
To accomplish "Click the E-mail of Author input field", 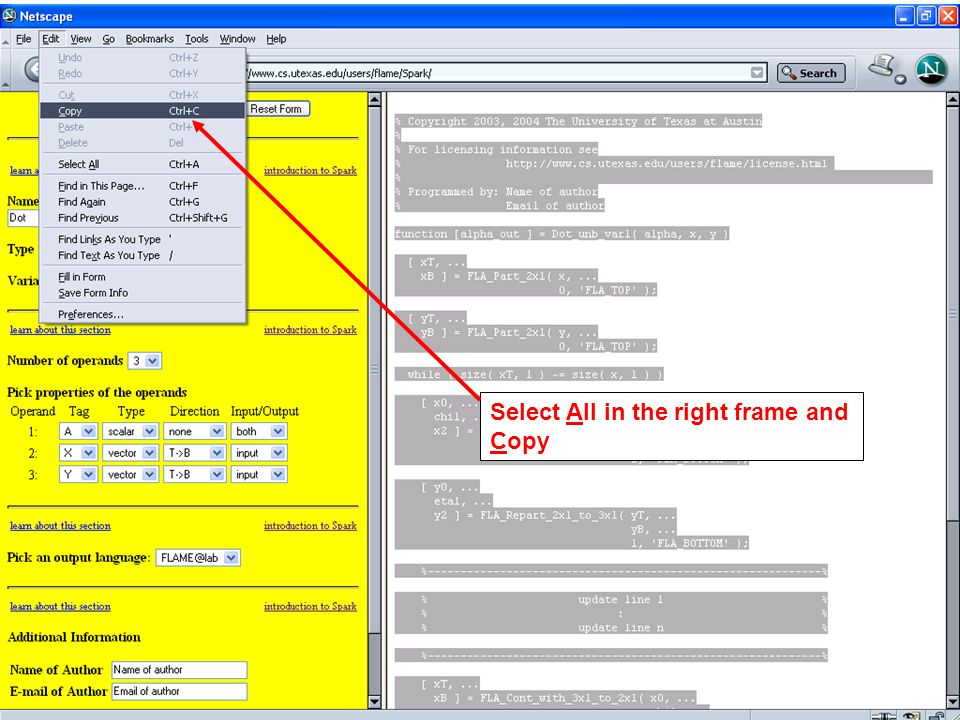I will (179, 691).
